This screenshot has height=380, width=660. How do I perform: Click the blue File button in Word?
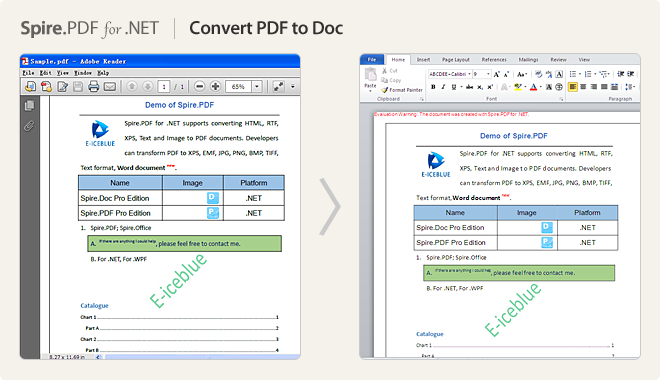(372, 60)
